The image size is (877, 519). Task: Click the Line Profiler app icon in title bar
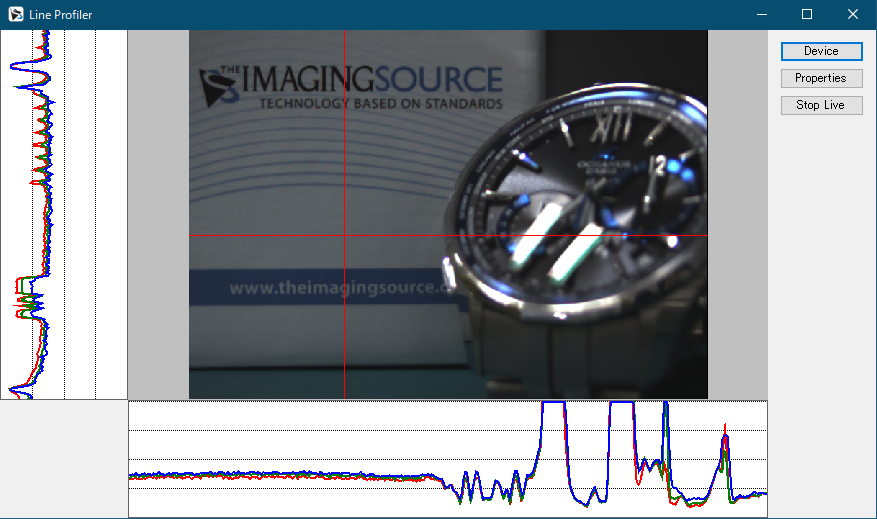16,15
